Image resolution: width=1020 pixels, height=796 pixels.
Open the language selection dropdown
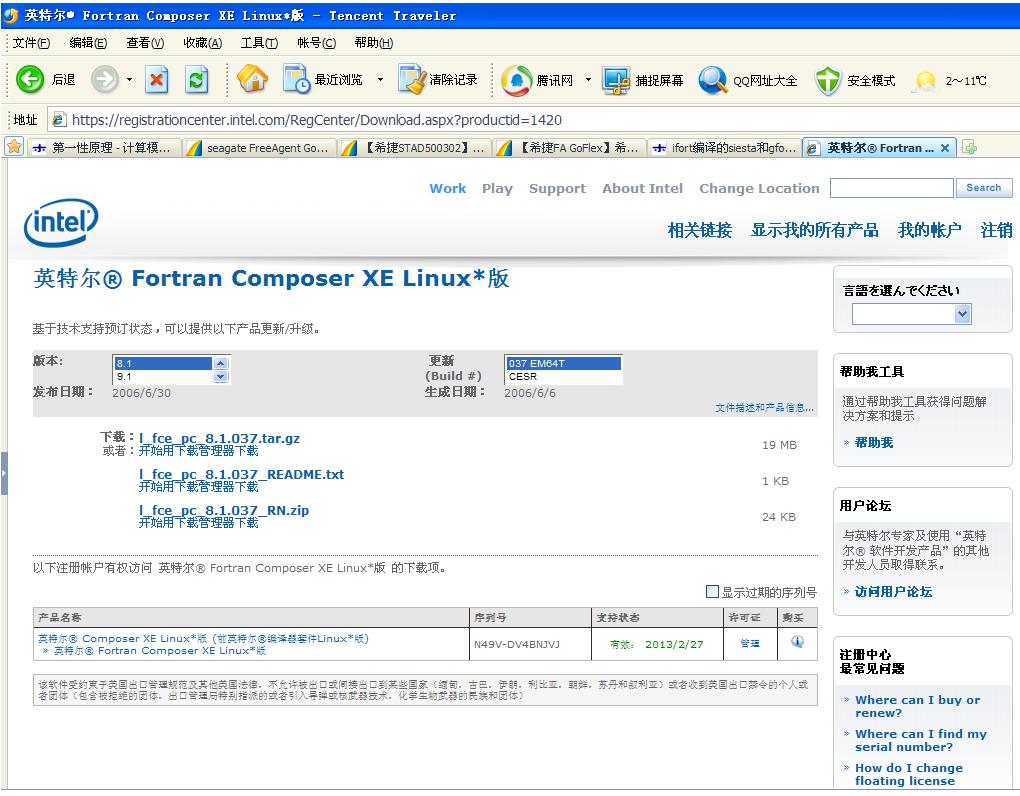[x=911, y=315]
